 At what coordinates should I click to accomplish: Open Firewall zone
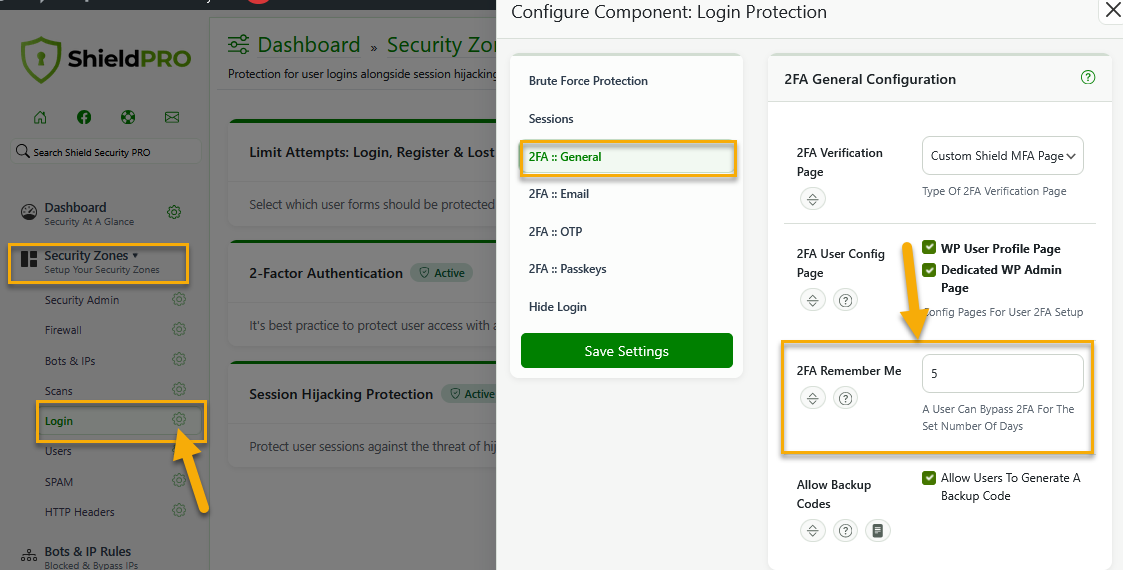click(x=63, y=330)
